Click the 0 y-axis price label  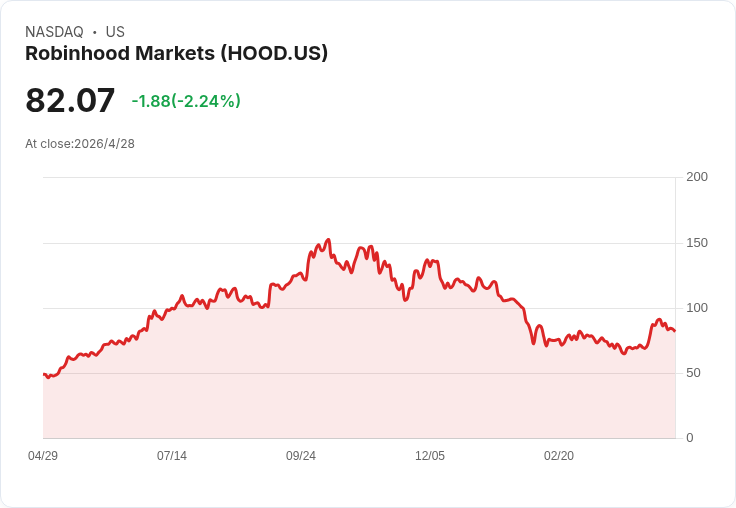(690, 438)
